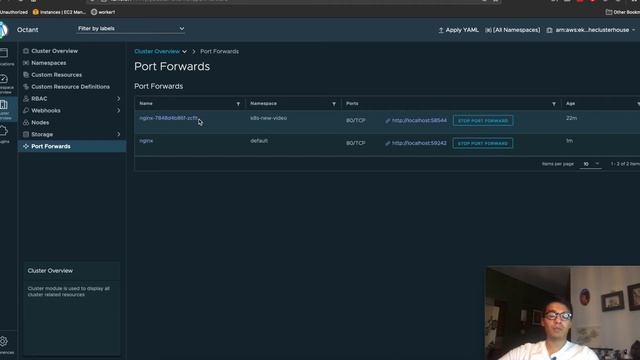
Task: Open the Other Bookmarks folder
Action: tap(622, 12)
